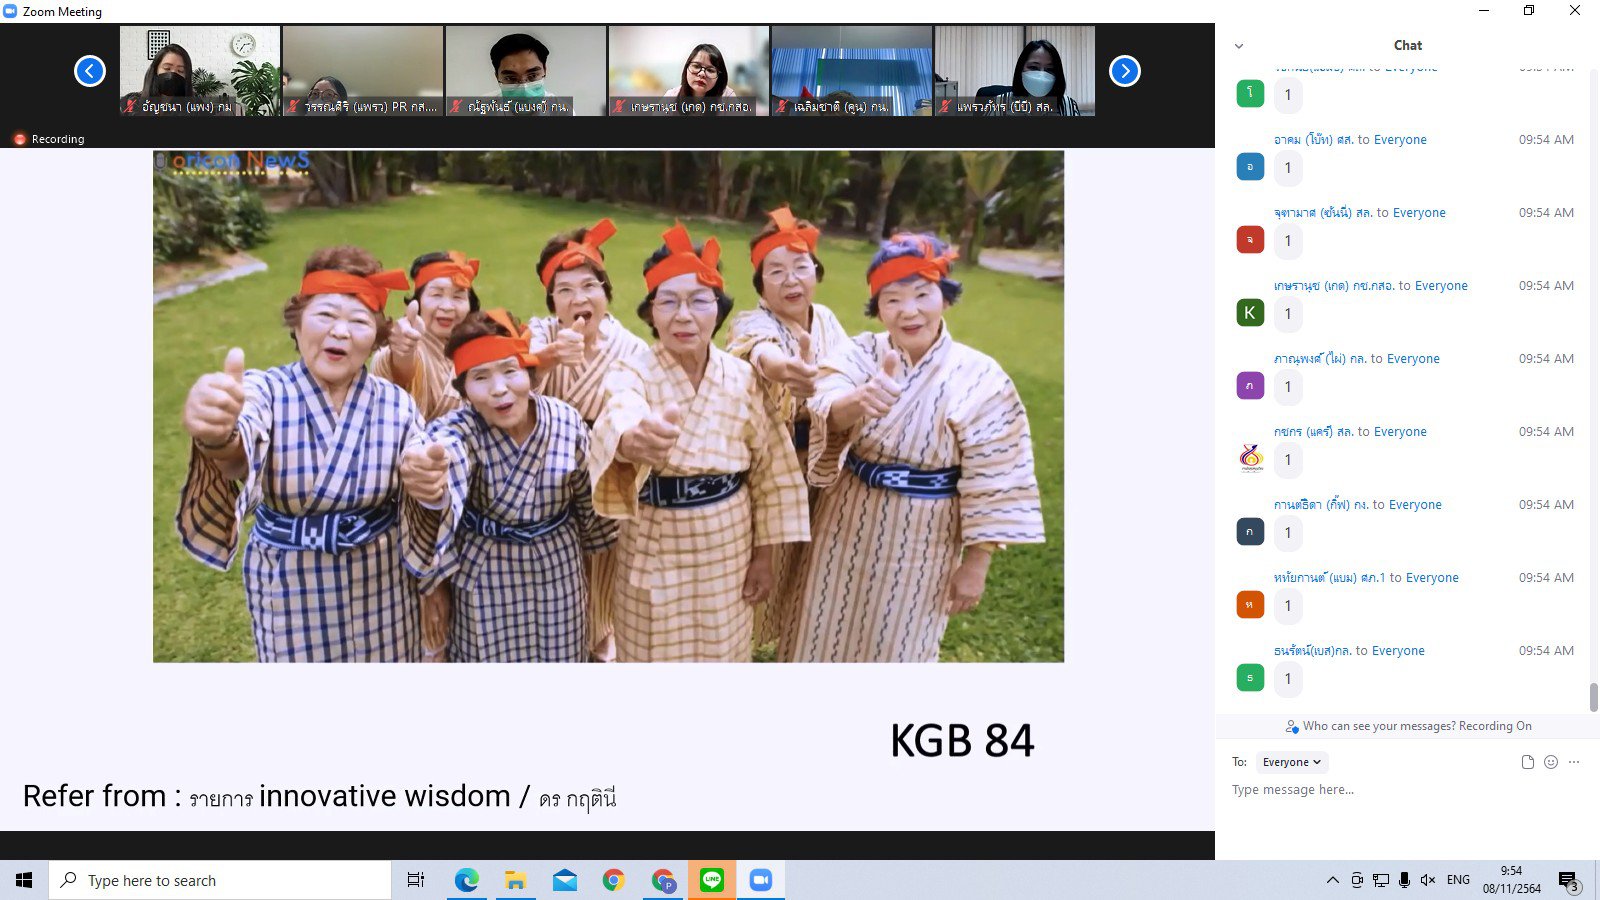Click green avatar icon at top of chat
The height and width of the screenshot is (900, 1600).
point(1250,94)
